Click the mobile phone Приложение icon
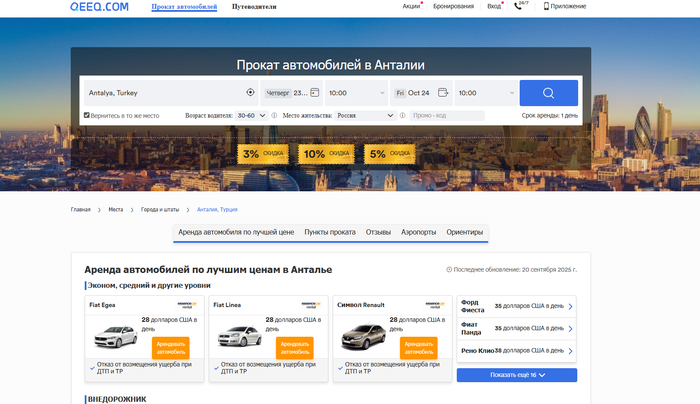The width and height of the screenshot is (700, 404). [x=546, y=6]
